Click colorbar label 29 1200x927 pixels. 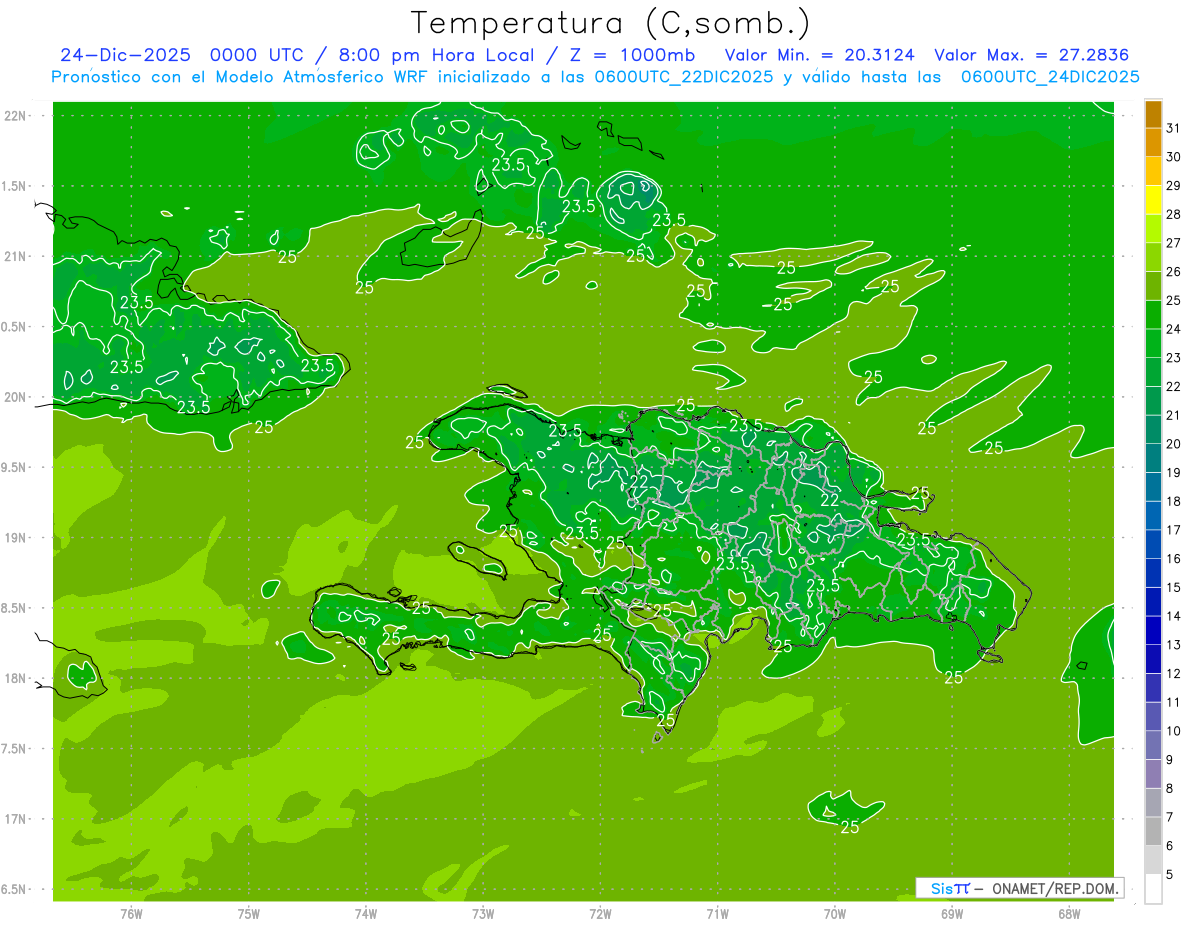coord(1173,186)
